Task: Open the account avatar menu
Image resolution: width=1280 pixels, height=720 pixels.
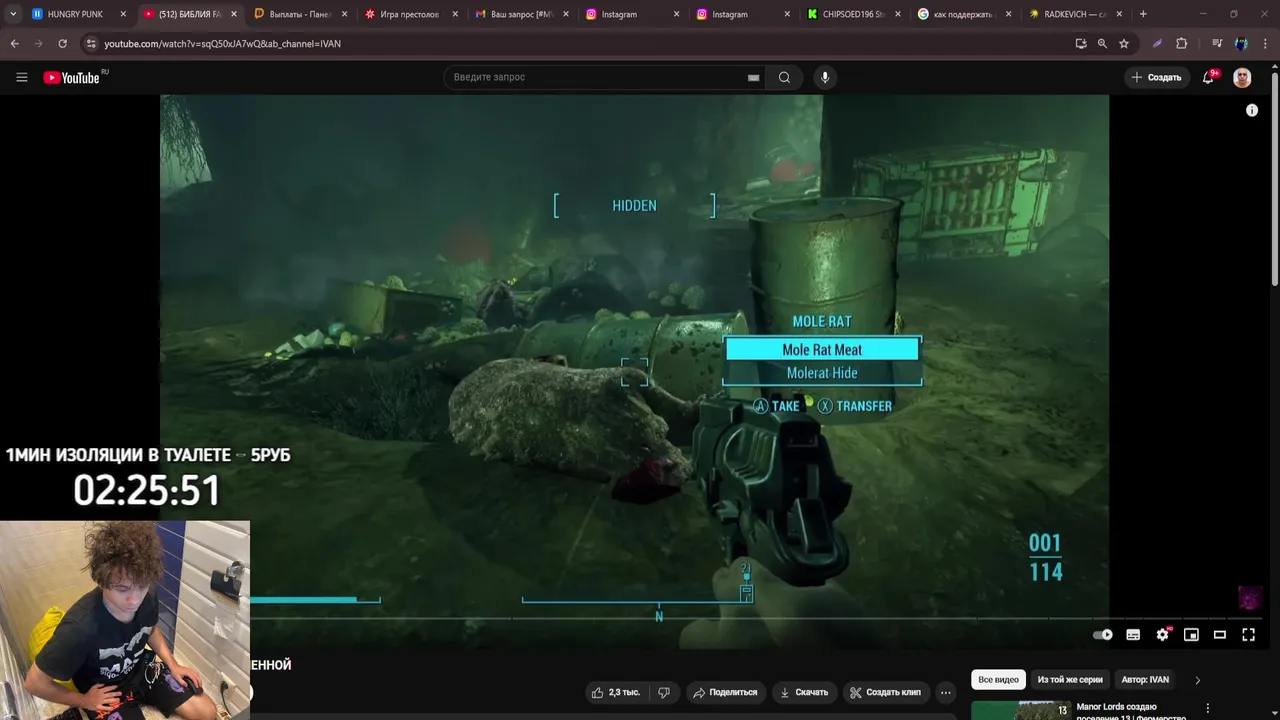Action: point(1242,77)
